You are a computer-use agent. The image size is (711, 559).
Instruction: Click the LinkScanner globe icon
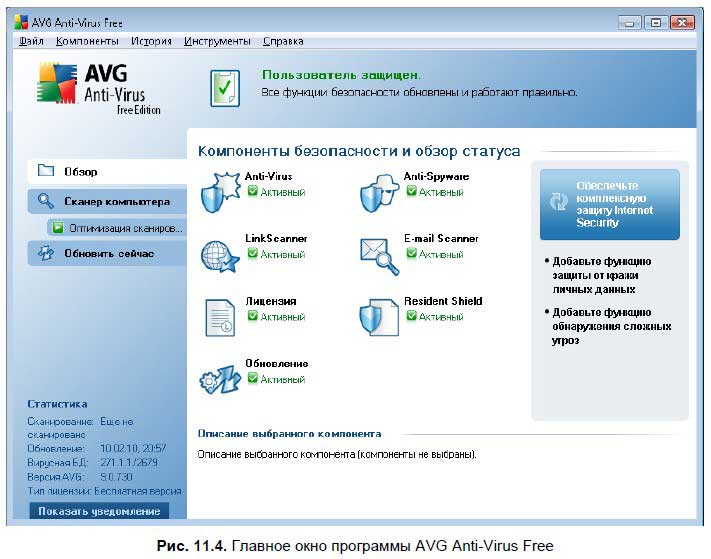pos(220,256)
